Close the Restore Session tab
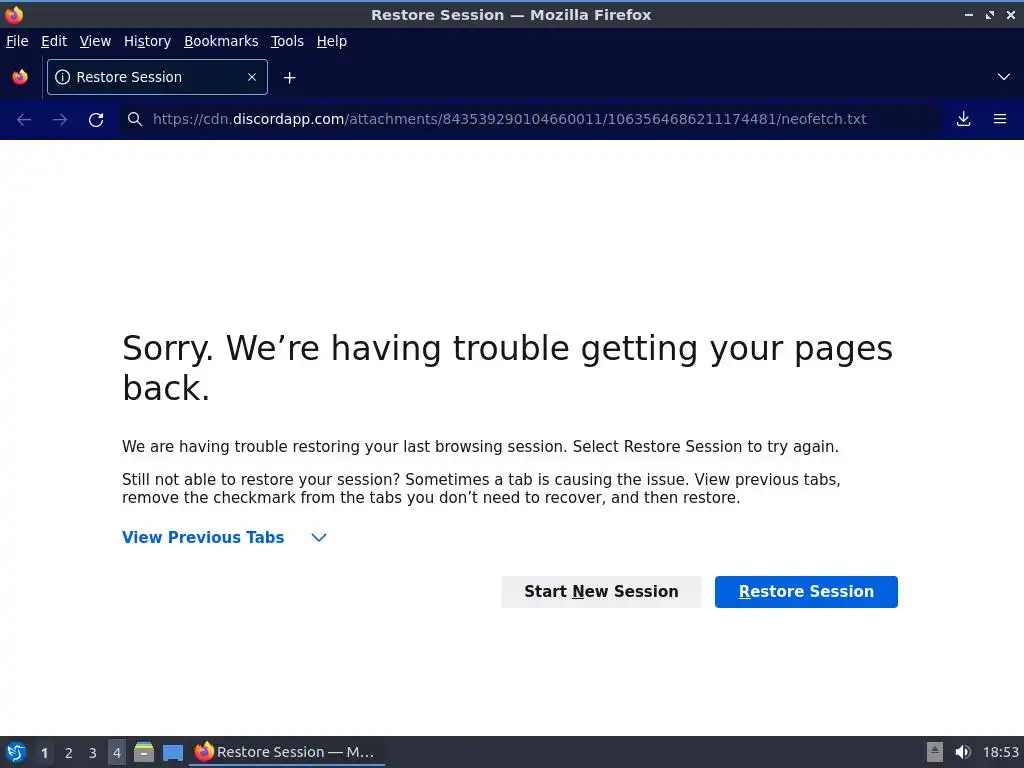Viewport: 1024px width, 768px height. coord(252,77)
